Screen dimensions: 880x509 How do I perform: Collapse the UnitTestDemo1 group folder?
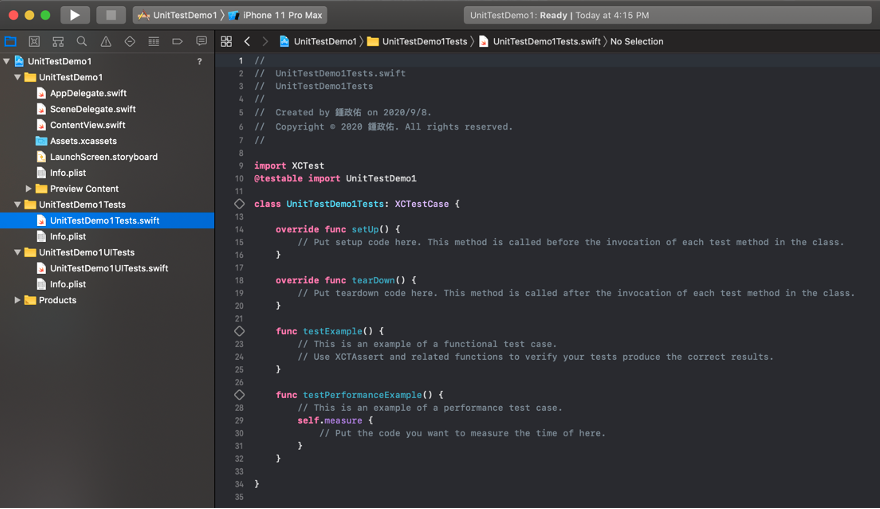click(17, 77)
